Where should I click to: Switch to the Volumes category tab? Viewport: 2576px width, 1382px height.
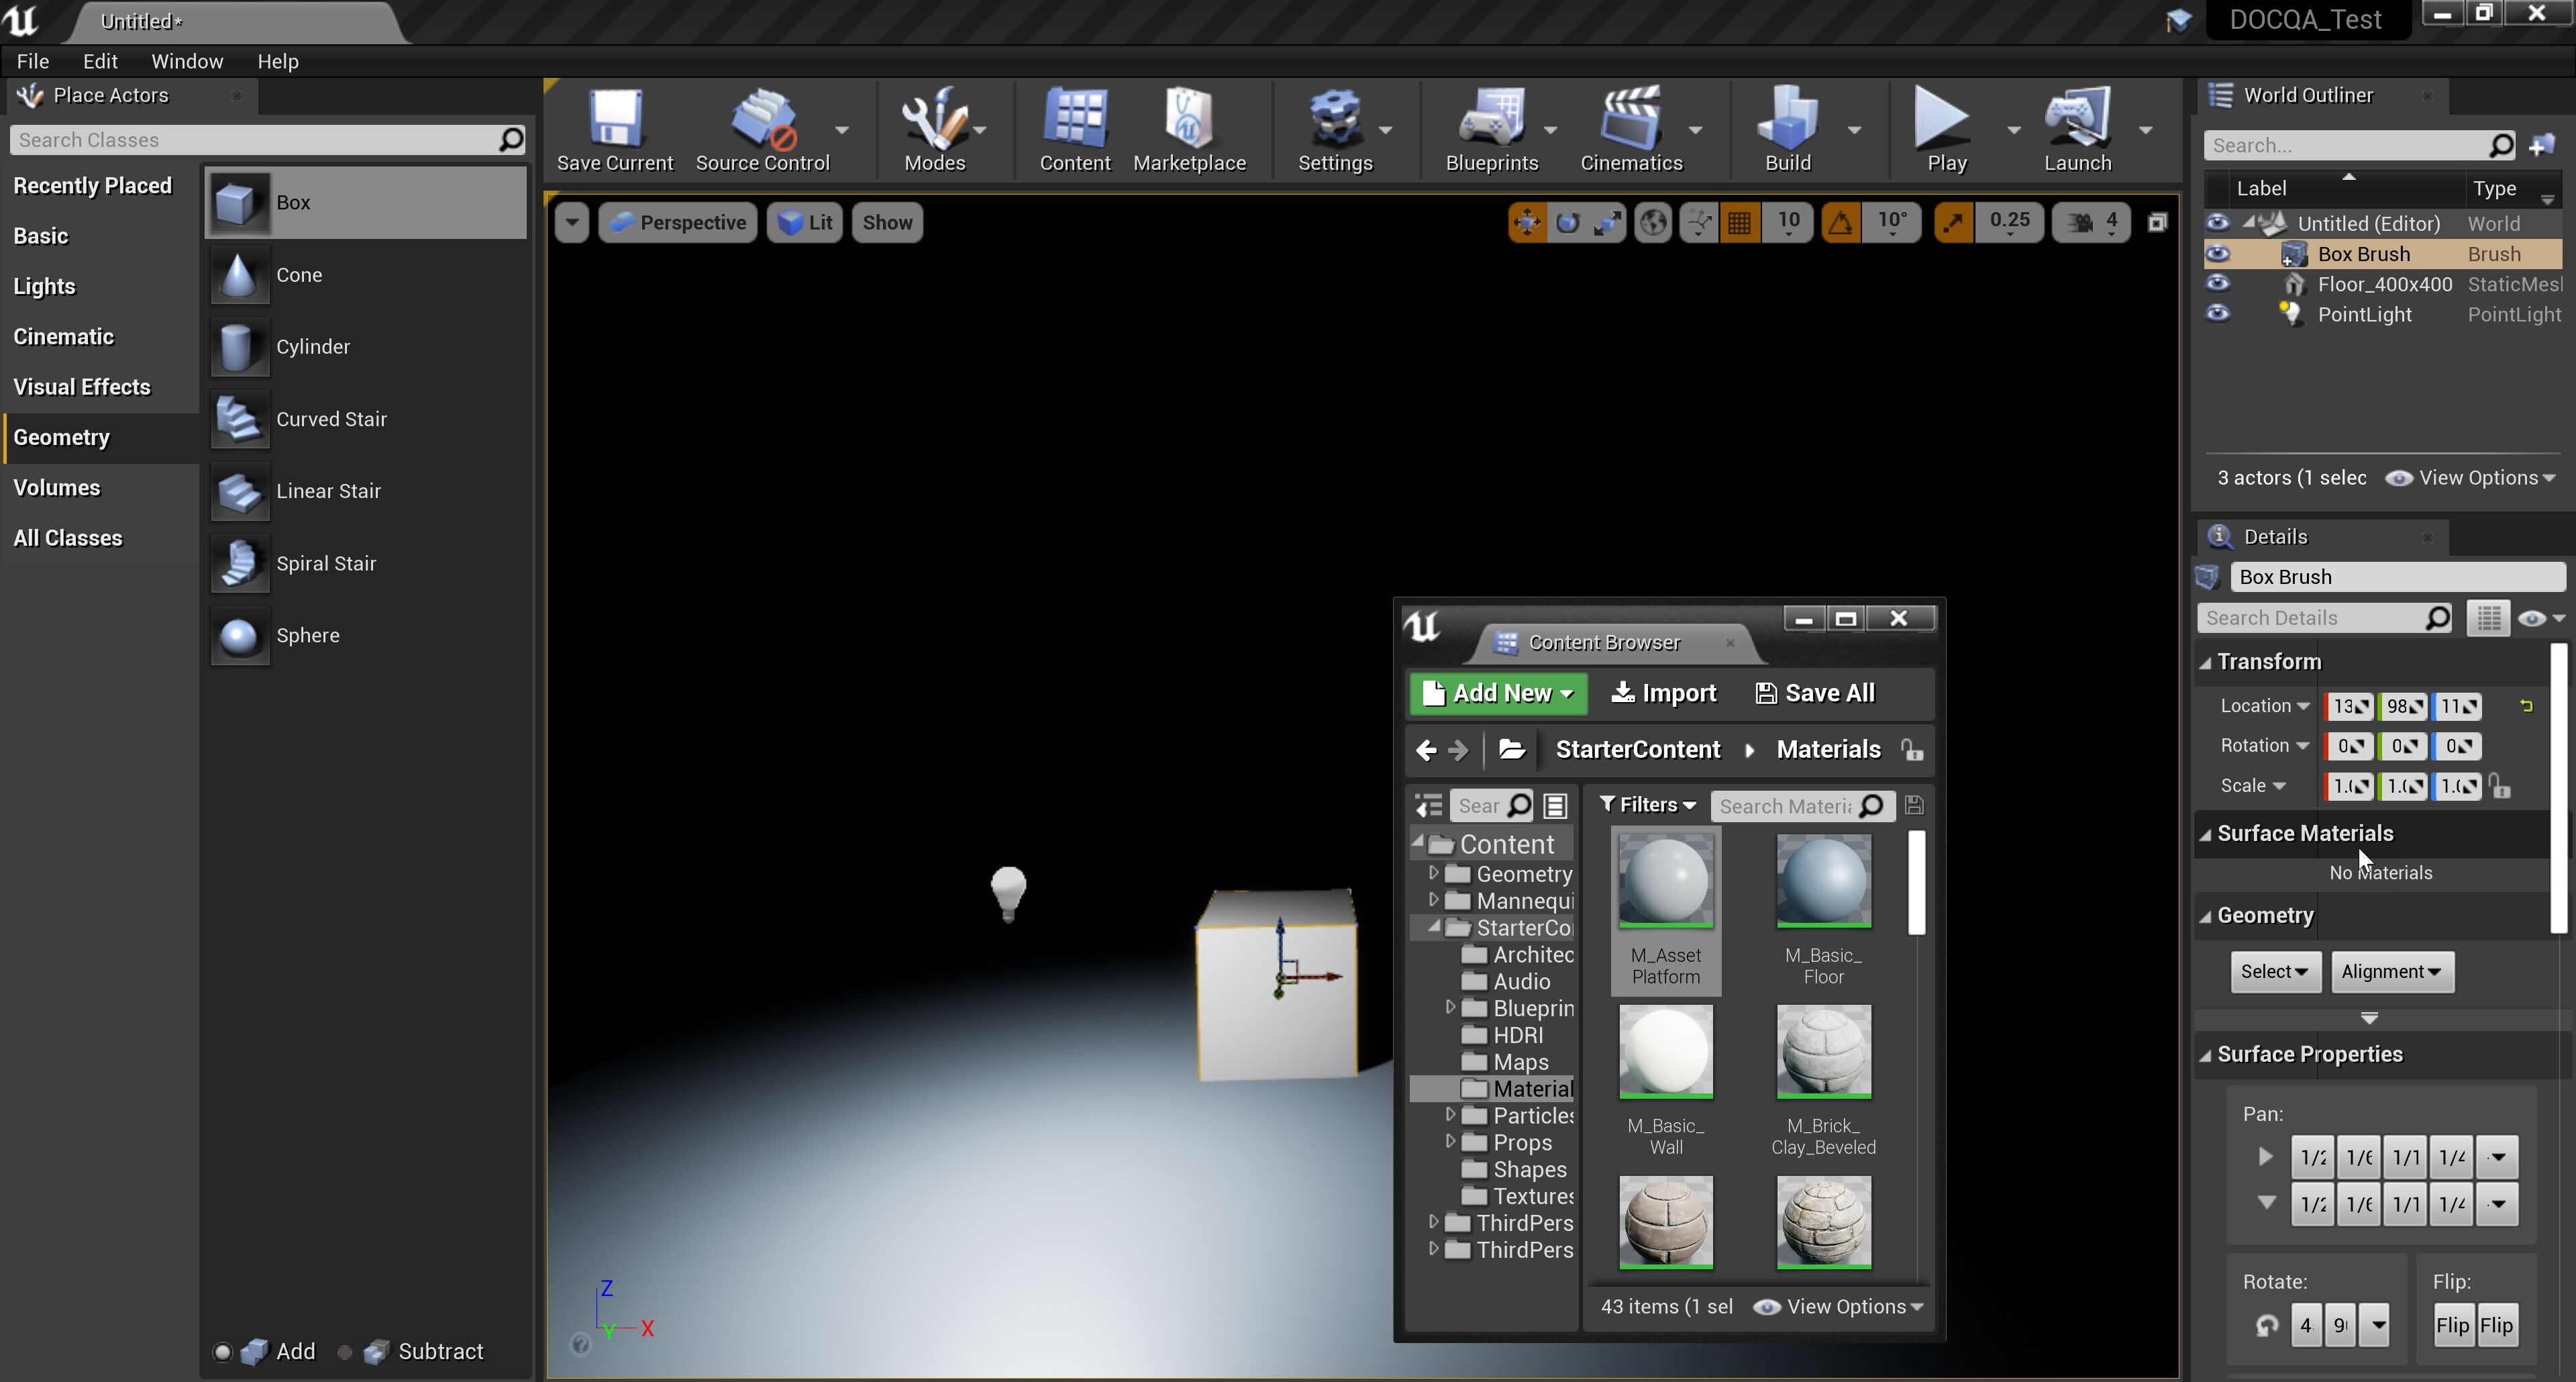57,488
